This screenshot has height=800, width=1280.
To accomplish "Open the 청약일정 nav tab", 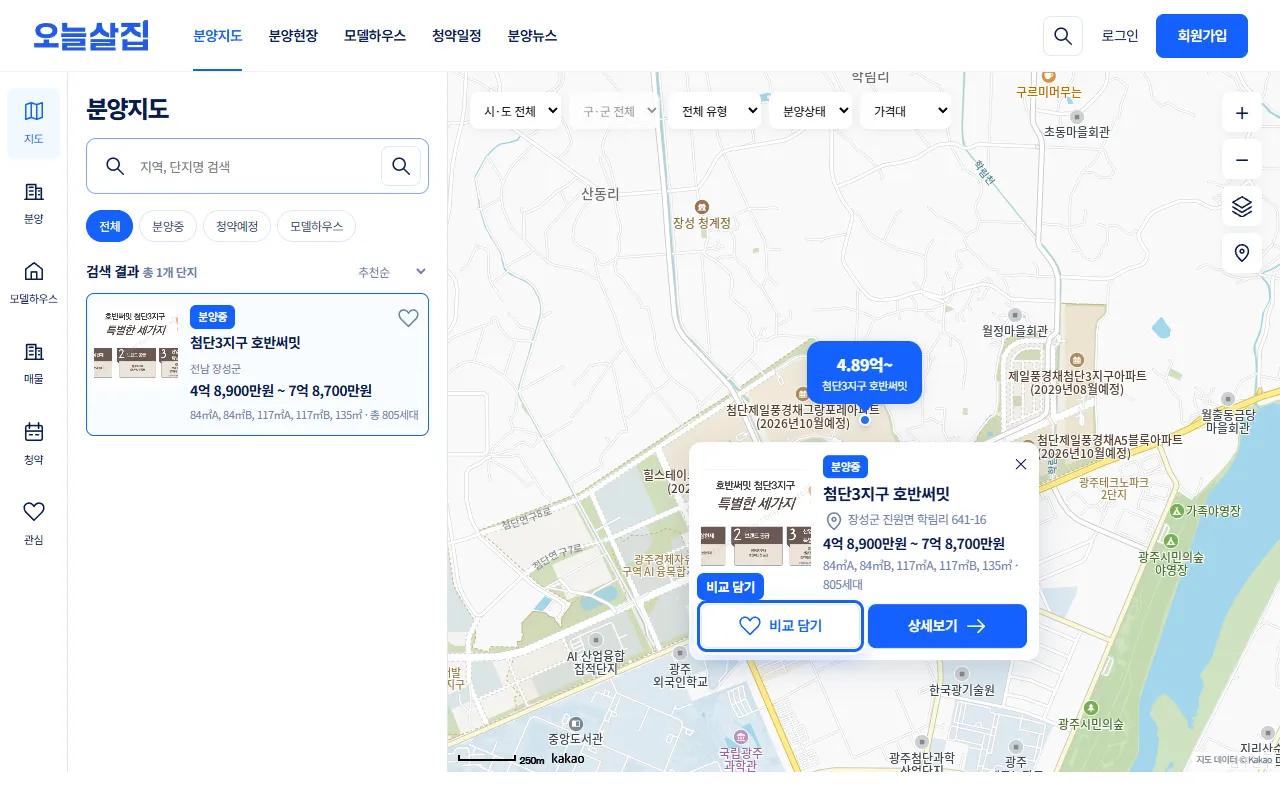I will [x=457, y=36].
